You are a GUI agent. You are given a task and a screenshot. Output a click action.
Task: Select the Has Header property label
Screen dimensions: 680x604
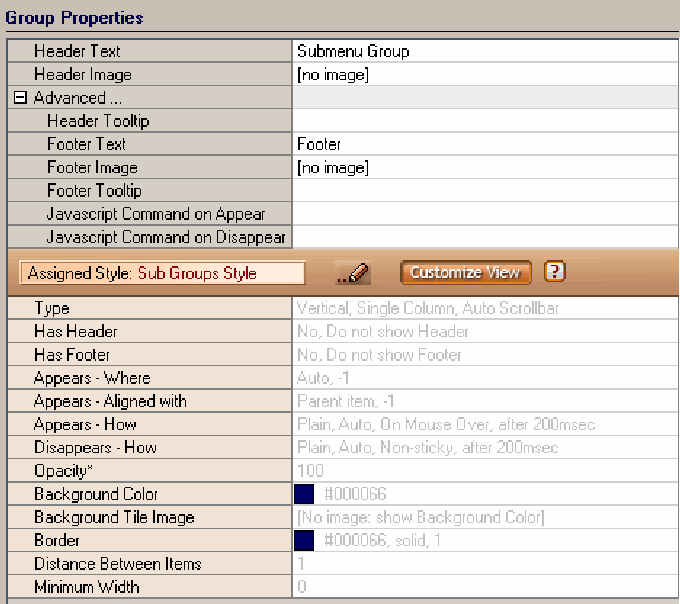[76, 332]
